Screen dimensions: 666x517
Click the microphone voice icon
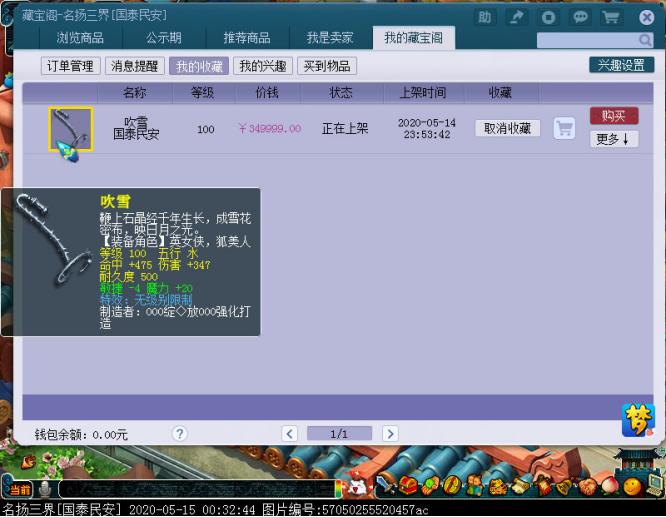point(45,489)
